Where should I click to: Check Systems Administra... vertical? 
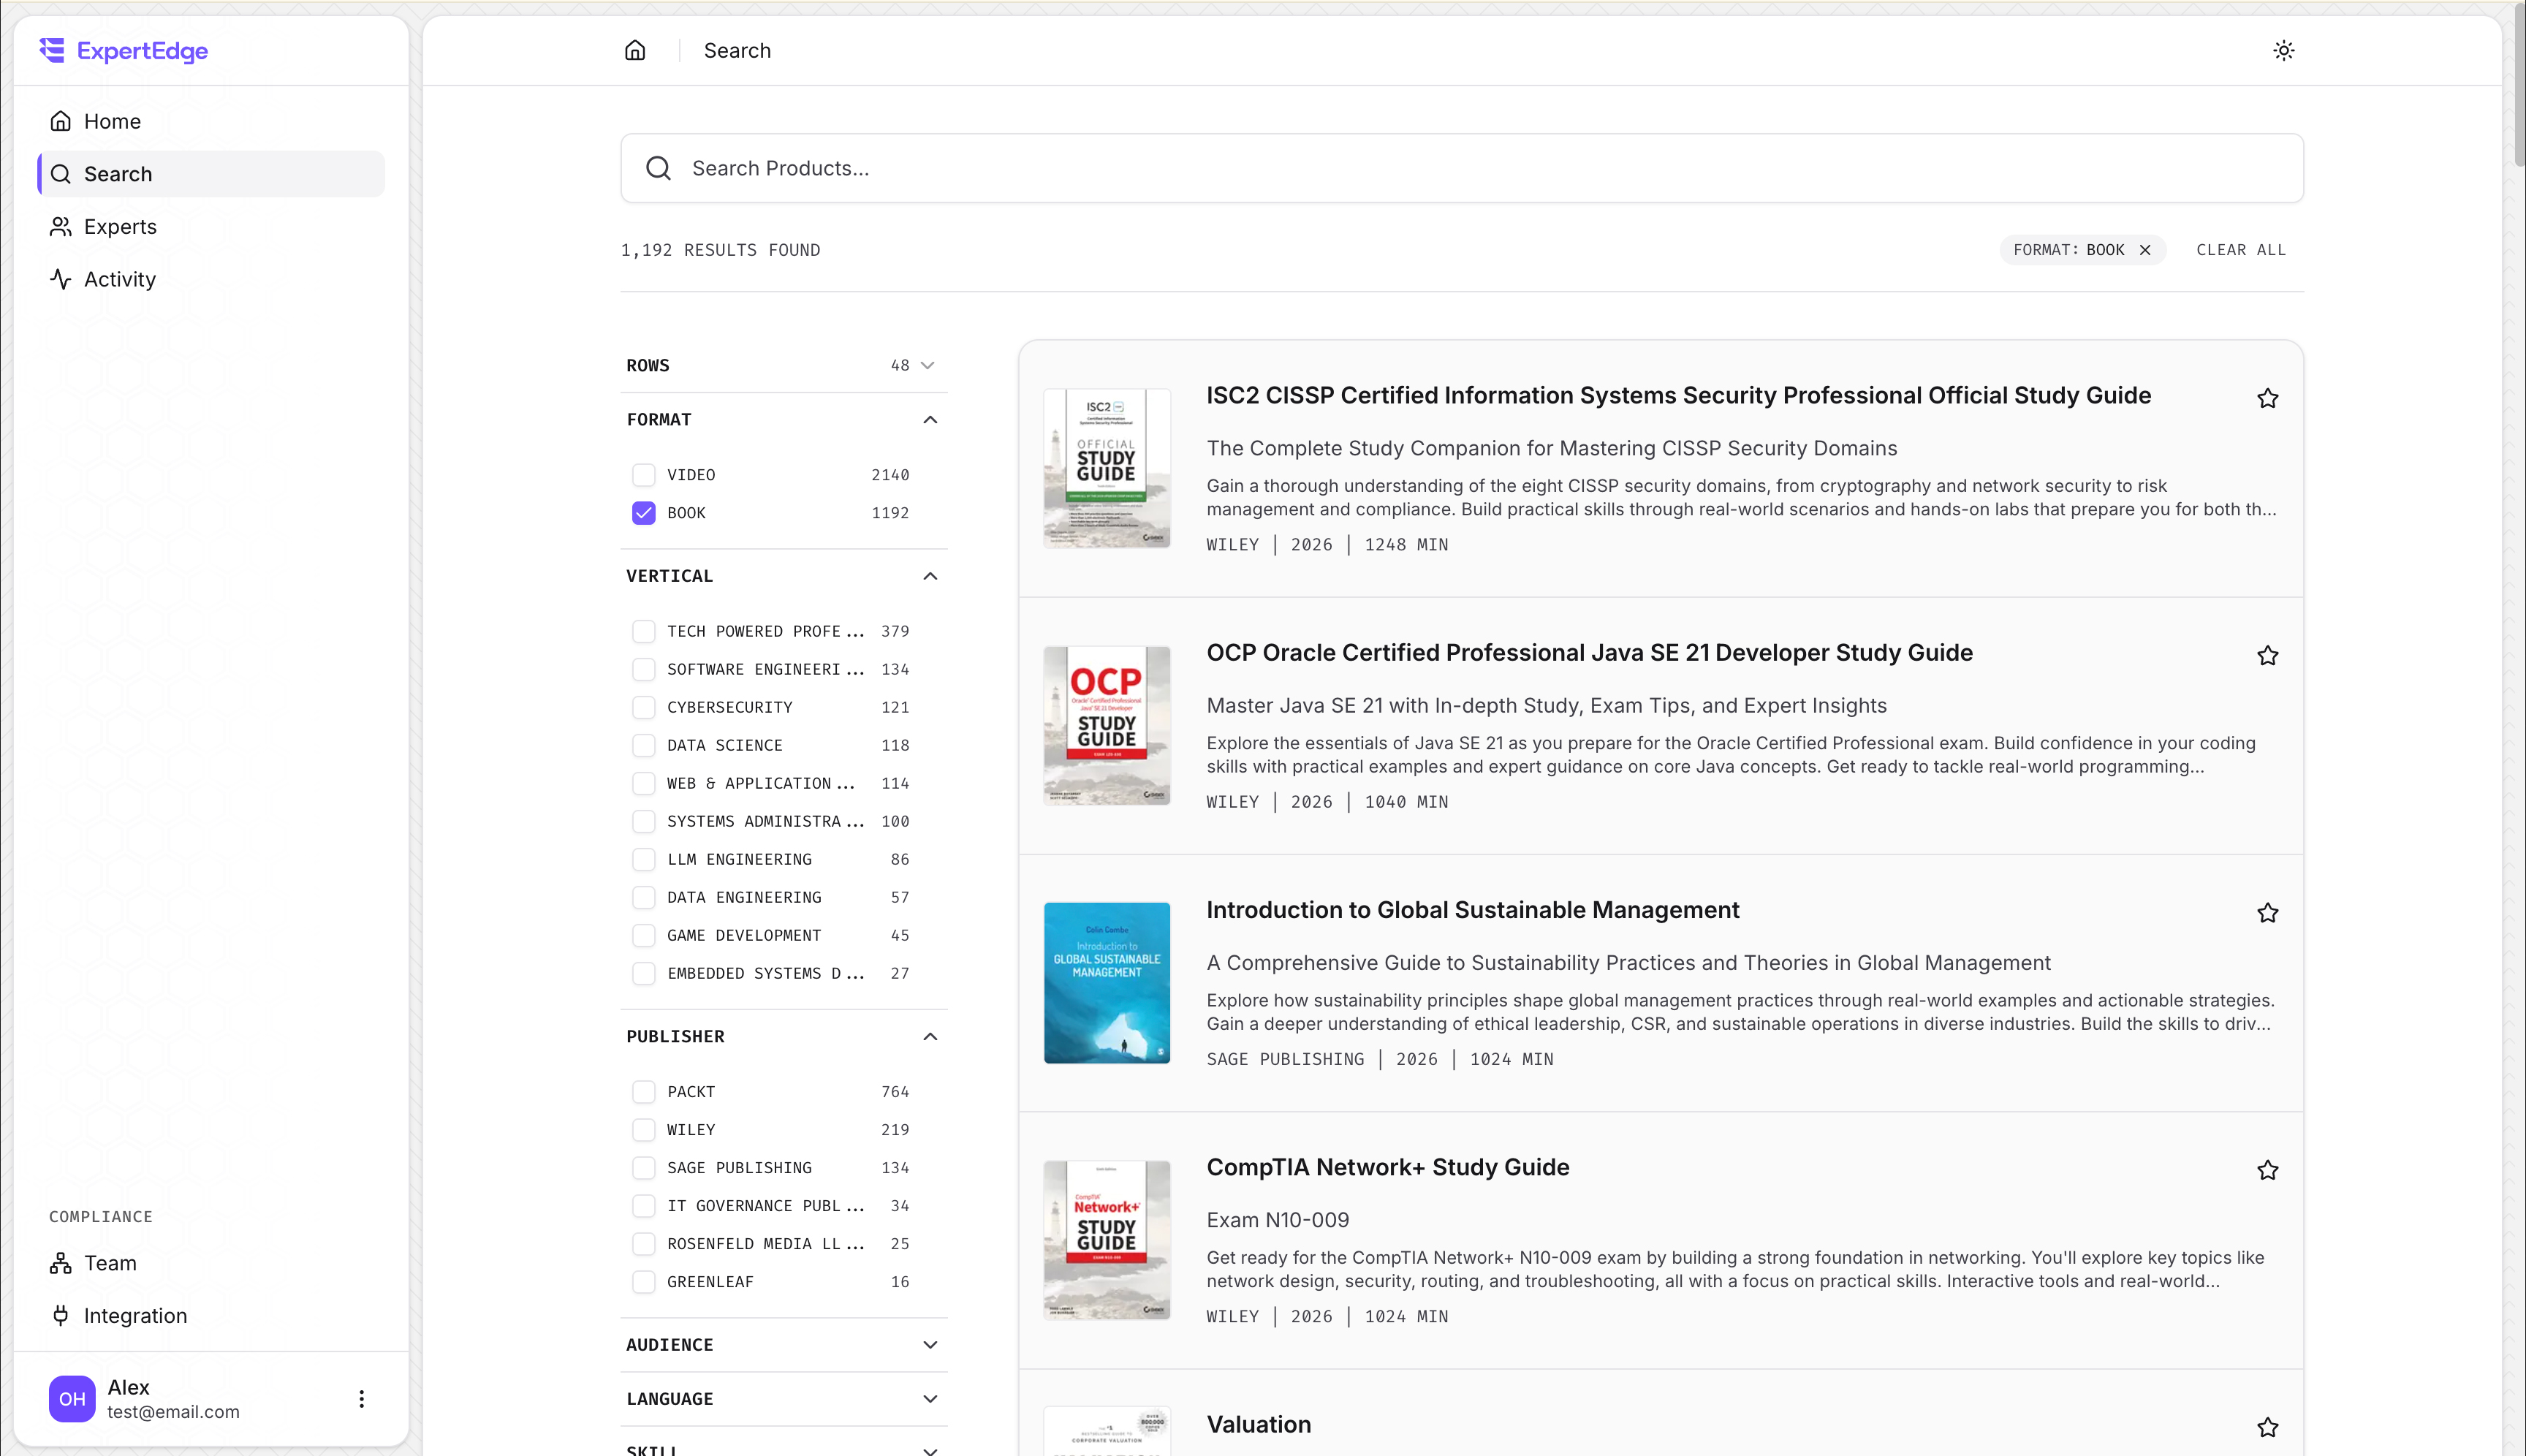tap(643, 821)
